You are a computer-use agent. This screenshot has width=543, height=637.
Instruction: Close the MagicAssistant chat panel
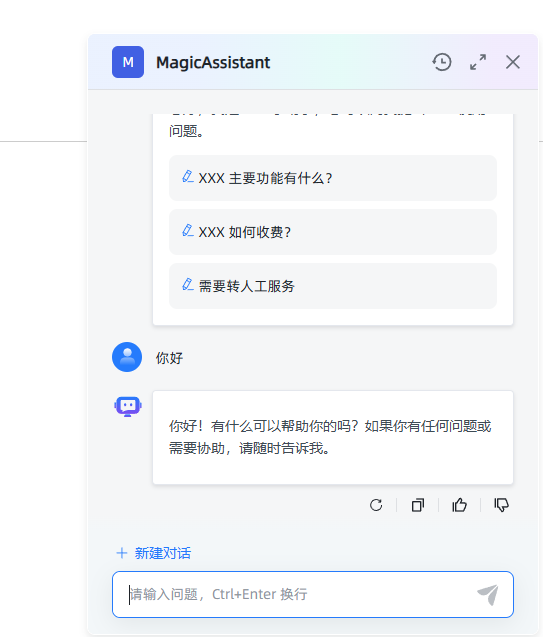click(x=513, y=62)
